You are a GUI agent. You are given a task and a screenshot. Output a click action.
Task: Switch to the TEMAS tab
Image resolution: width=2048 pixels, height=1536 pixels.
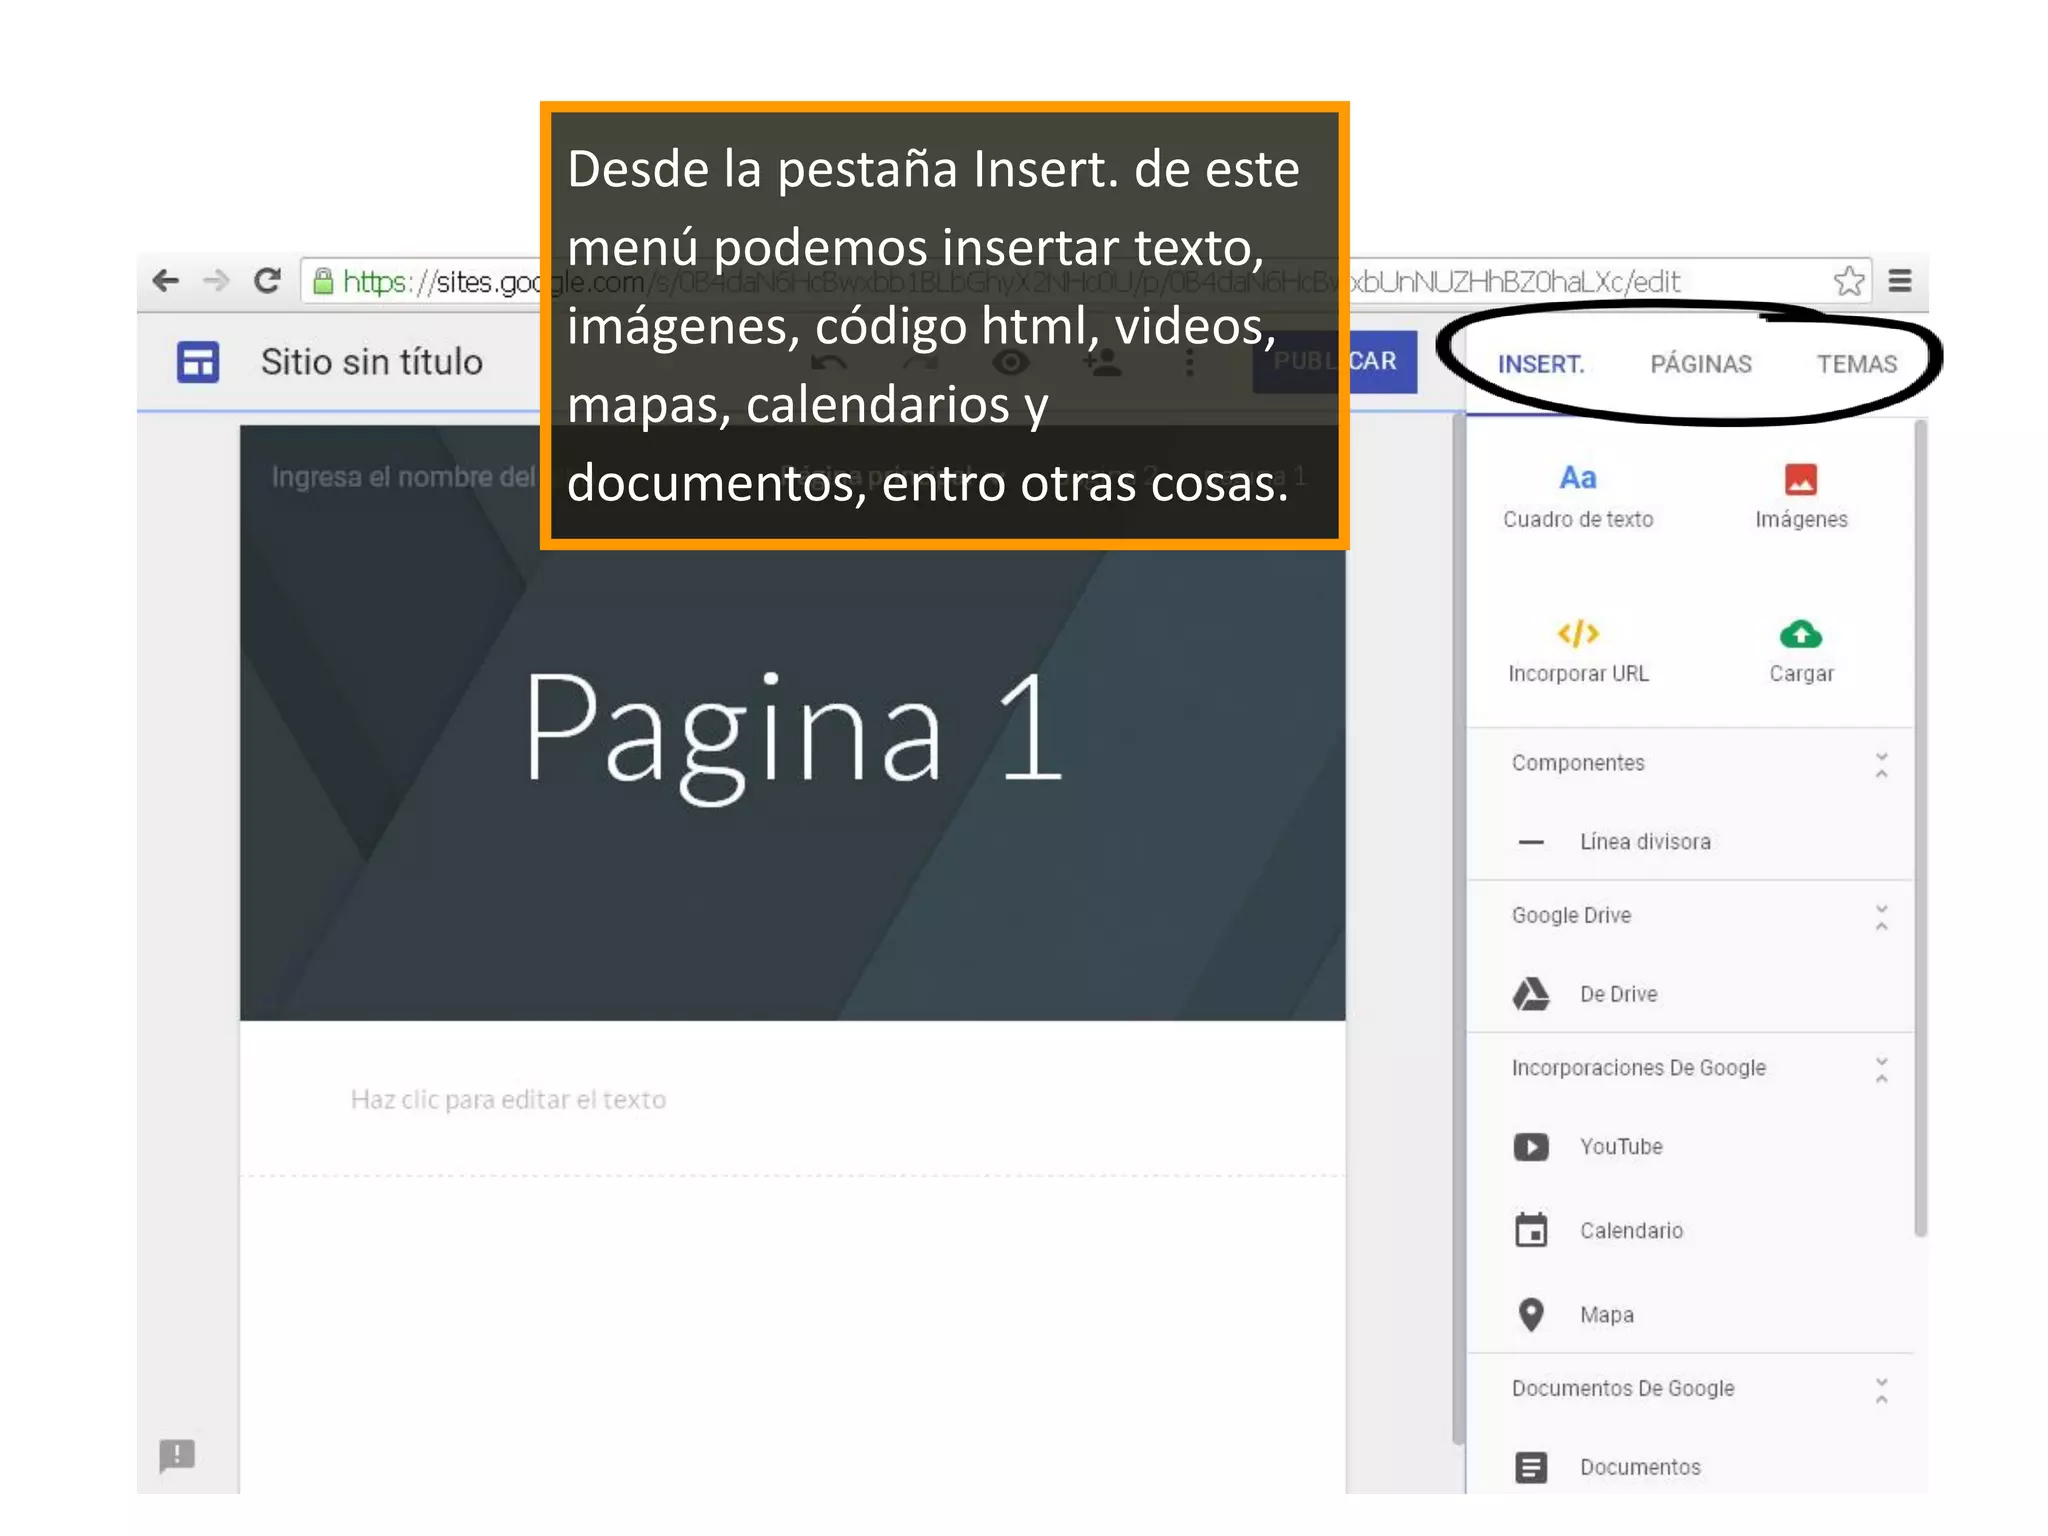pos(1857,364)
